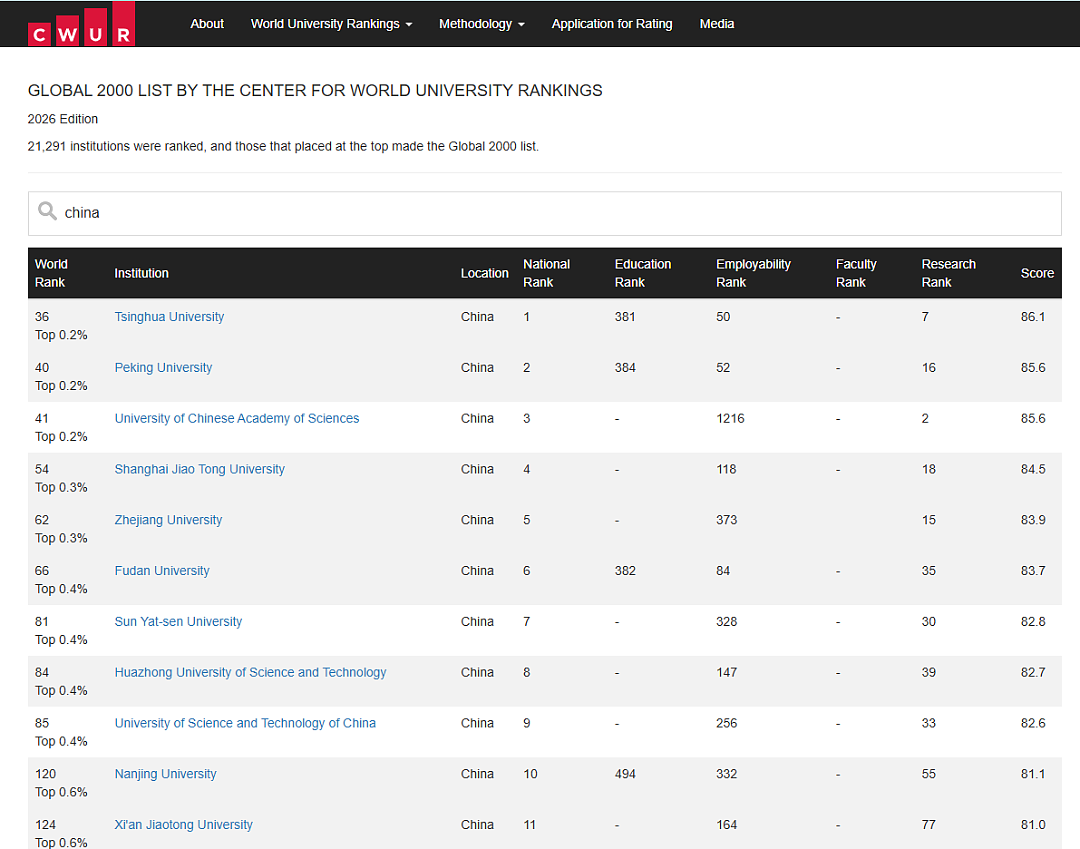Open Sun Yat-sen University link

(178, 622)
